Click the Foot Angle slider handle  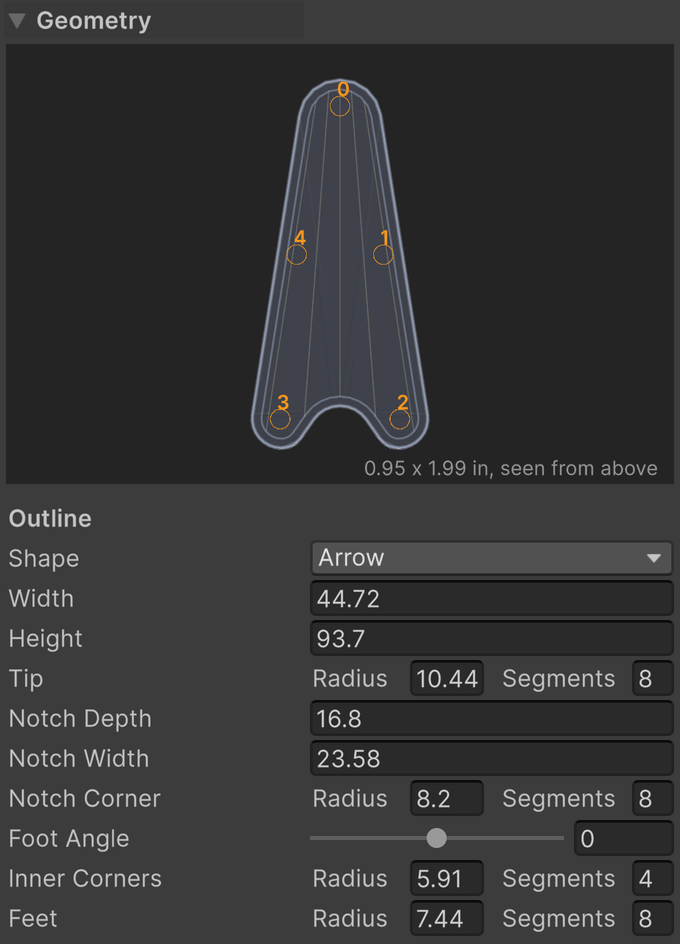(x=437, y=838)
